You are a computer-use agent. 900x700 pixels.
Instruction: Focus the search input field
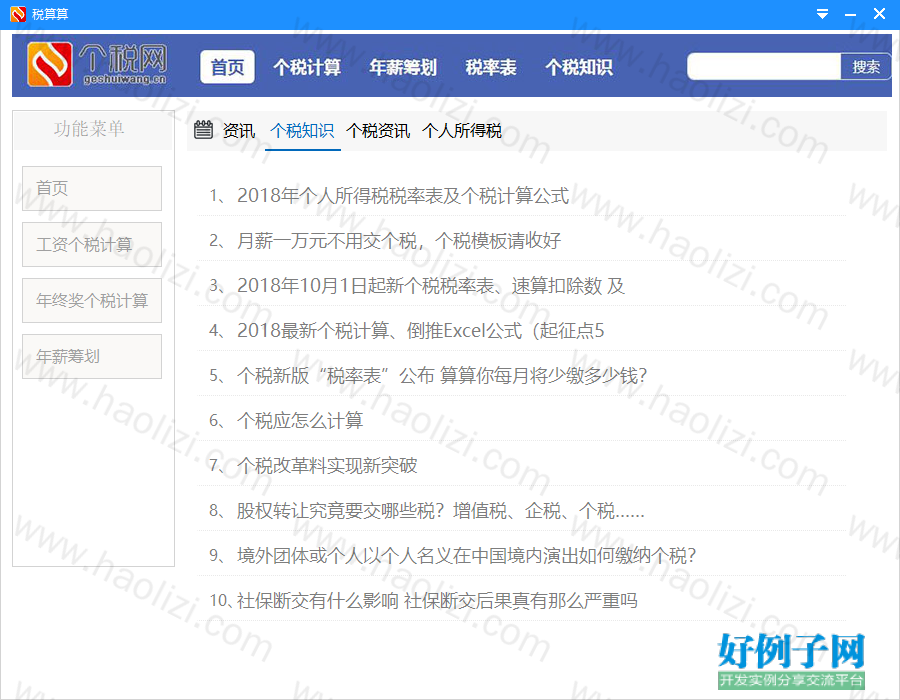(x=764, y=67)
